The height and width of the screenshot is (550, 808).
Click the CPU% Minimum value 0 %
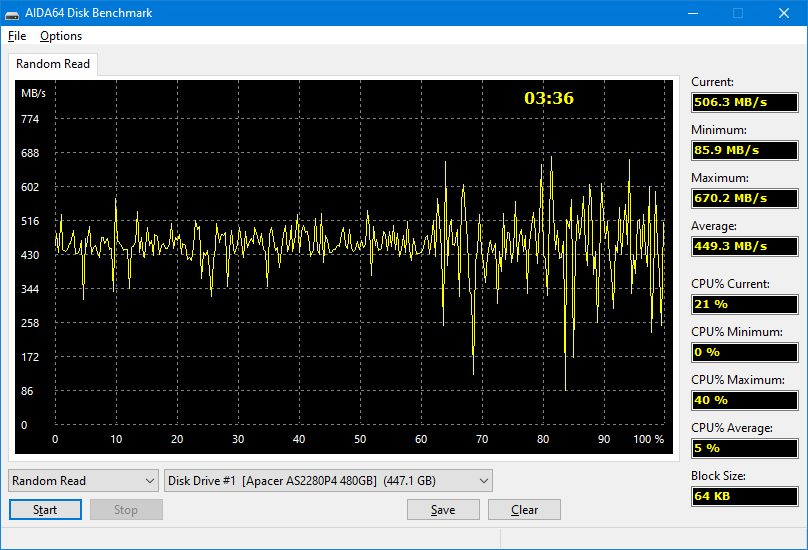click(745, 352)
